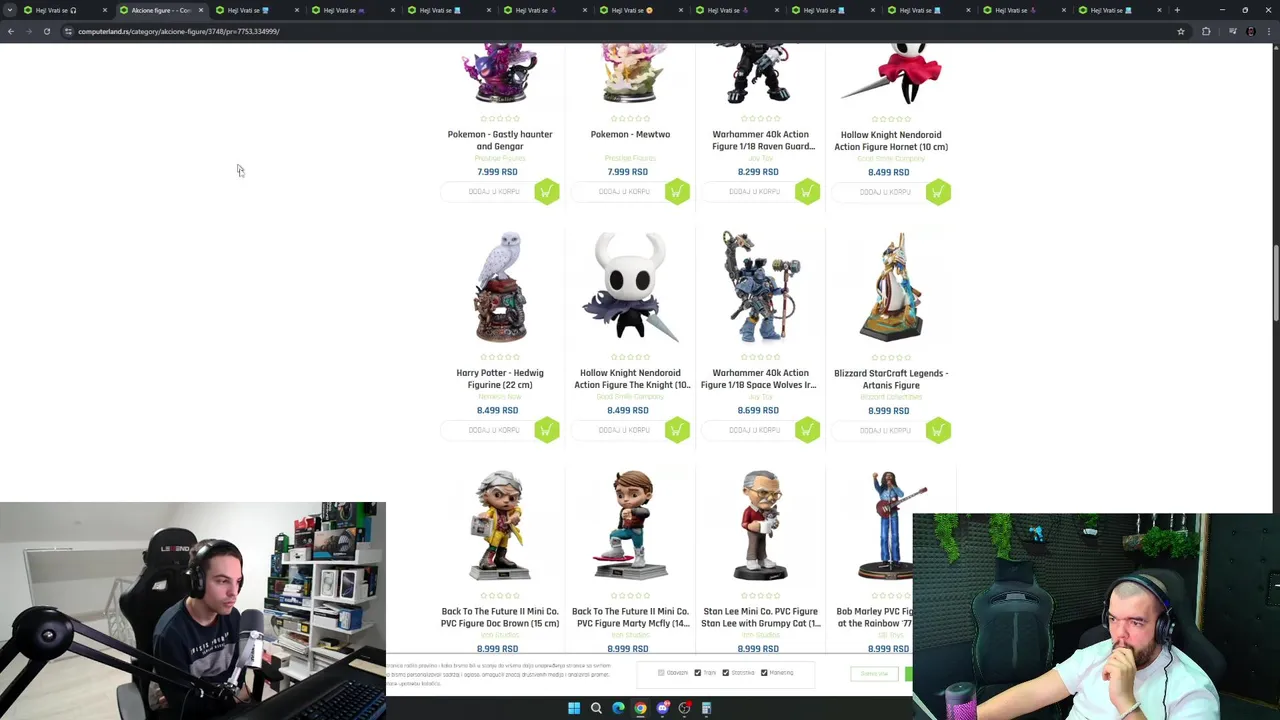Open the Chrome profile avatar
The height and width of the screenshot is (720, 1280).
(x=1250, y=31)
